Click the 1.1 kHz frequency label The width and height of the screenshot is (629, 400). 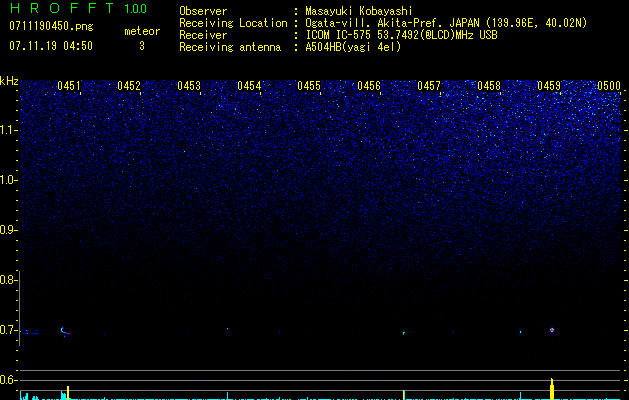pos(7,130)
